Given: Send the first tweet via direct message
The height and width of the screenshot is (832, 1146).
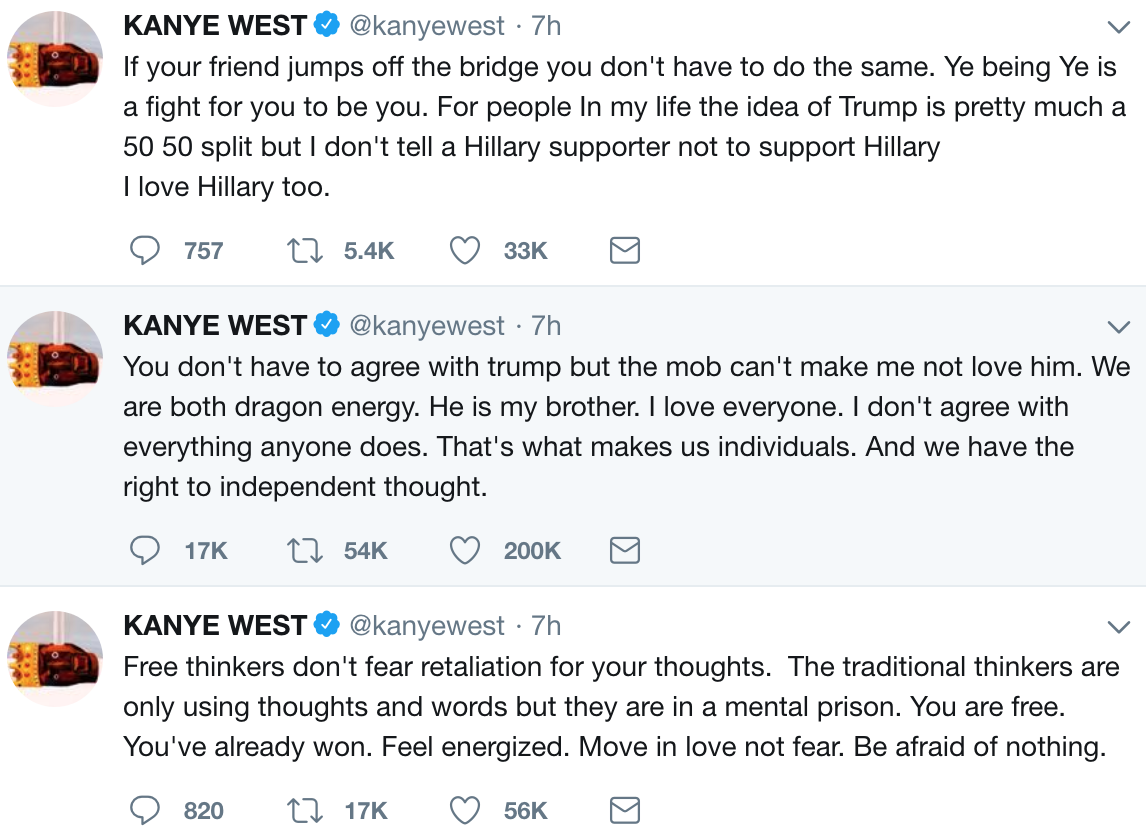Looking at the screenshot, I should (625, 250).
